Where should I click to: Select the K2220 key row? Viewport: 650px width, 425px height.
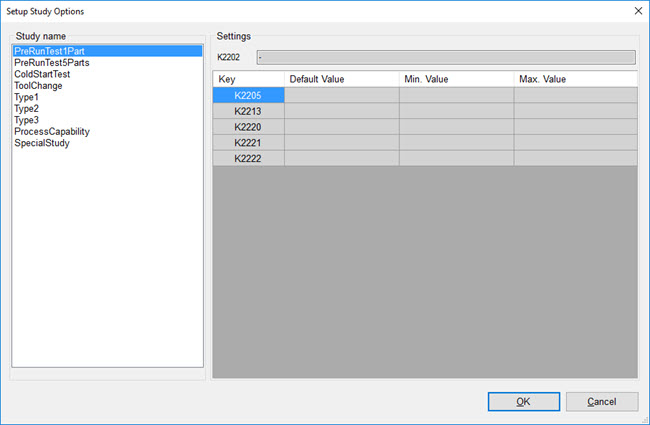point(249,127)
